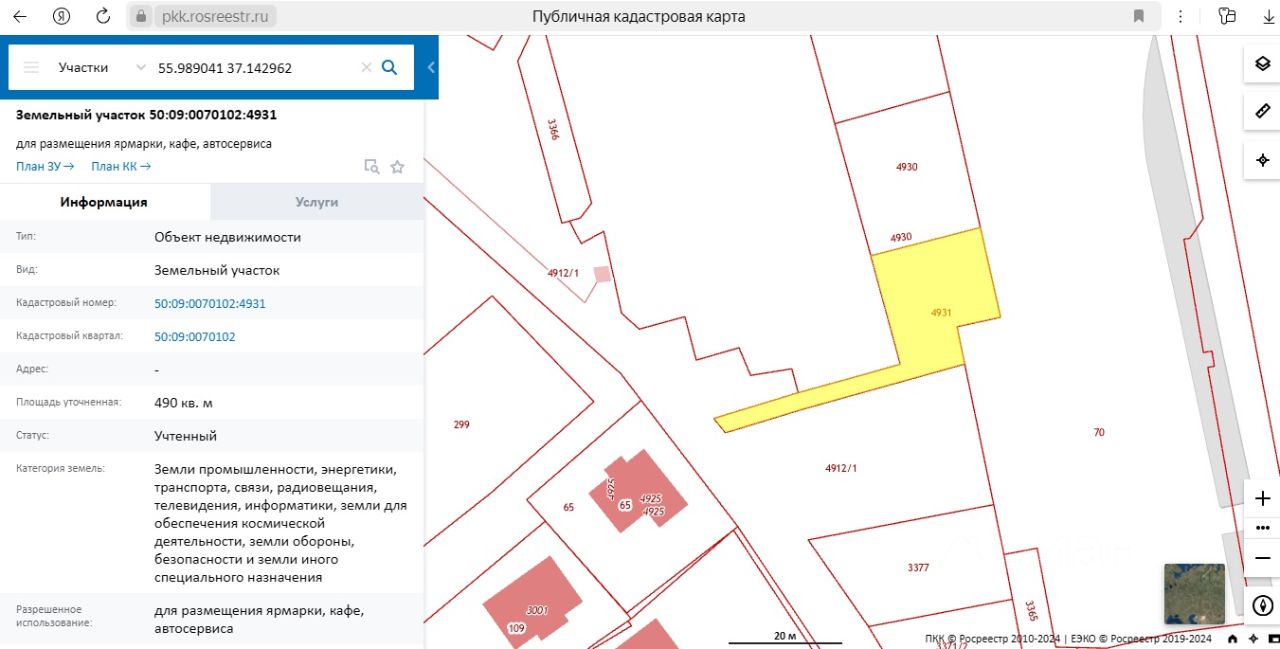Bookmark this page in the address bar
The image size is (1280, 649).
[x=1138, y=16]
